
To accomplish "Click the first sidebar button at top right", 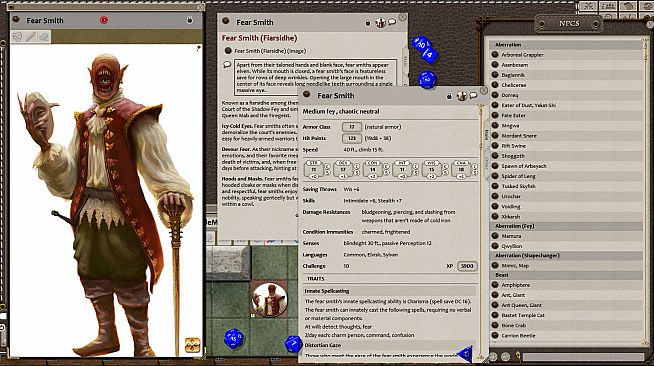I will 589,6.
